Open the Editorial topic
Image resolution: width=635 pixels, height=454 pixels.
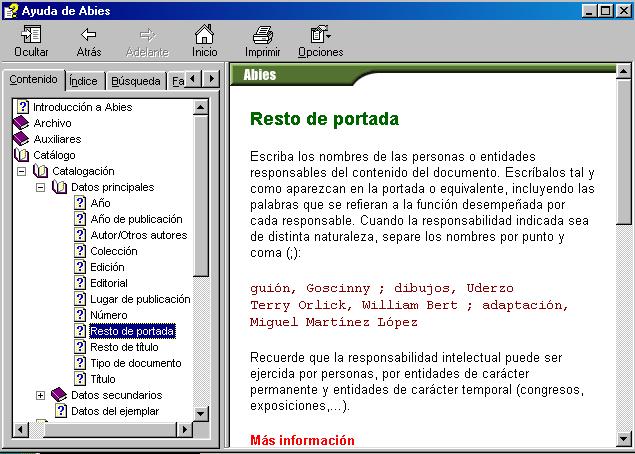[109, 283]
